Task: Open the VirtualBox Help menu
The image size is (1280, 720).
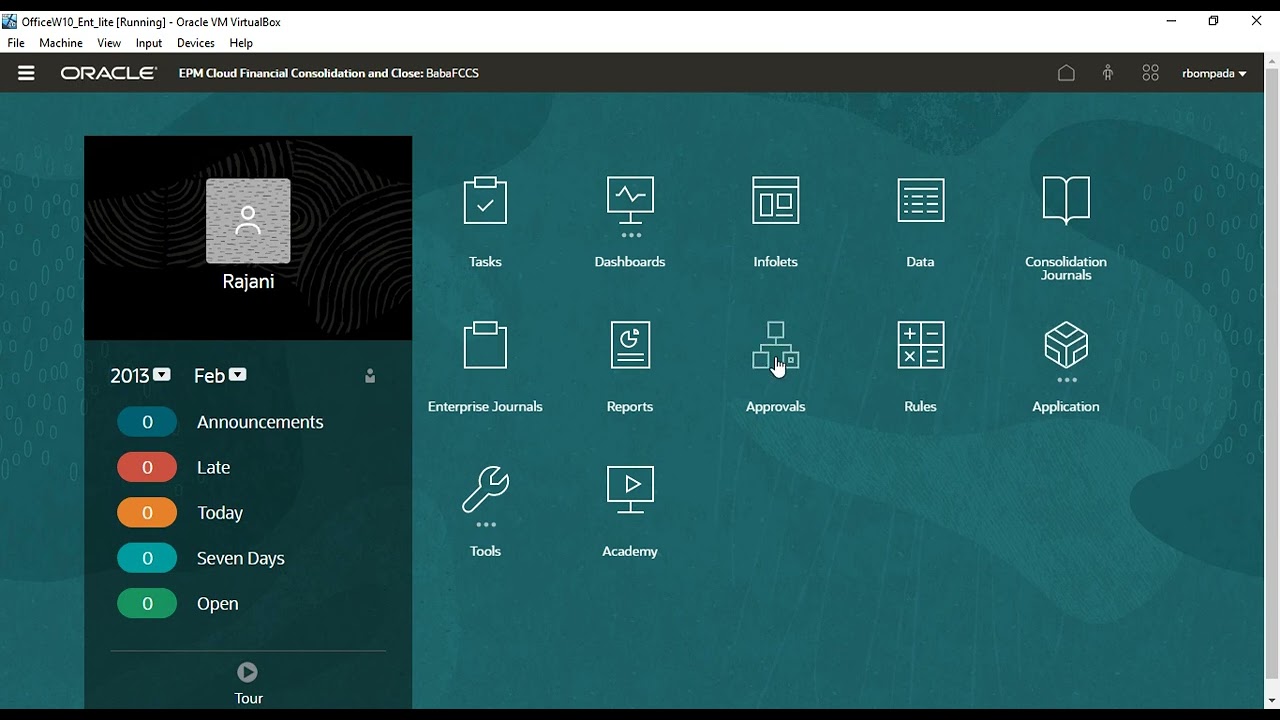Action: 241,43
